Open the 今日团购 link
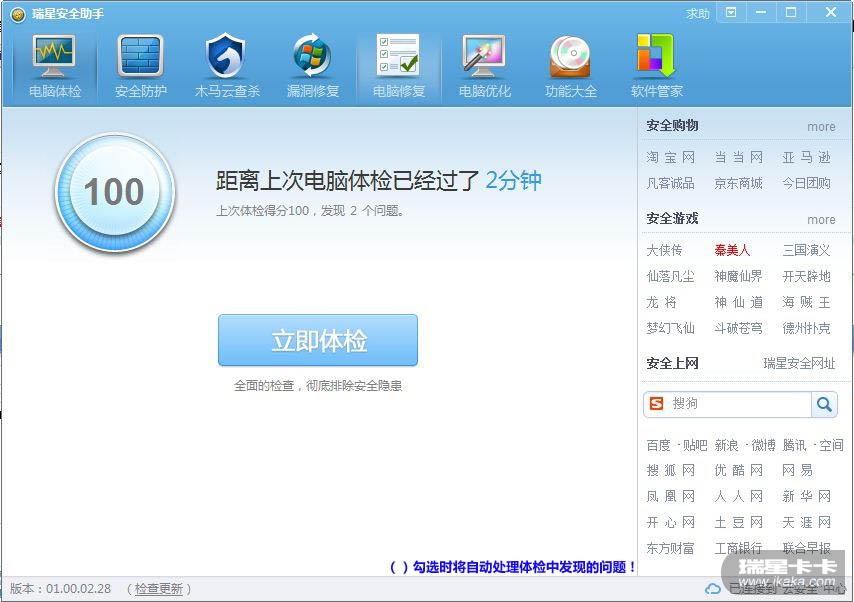This screenshot has height=602, width=854. [x=807, y=184]
